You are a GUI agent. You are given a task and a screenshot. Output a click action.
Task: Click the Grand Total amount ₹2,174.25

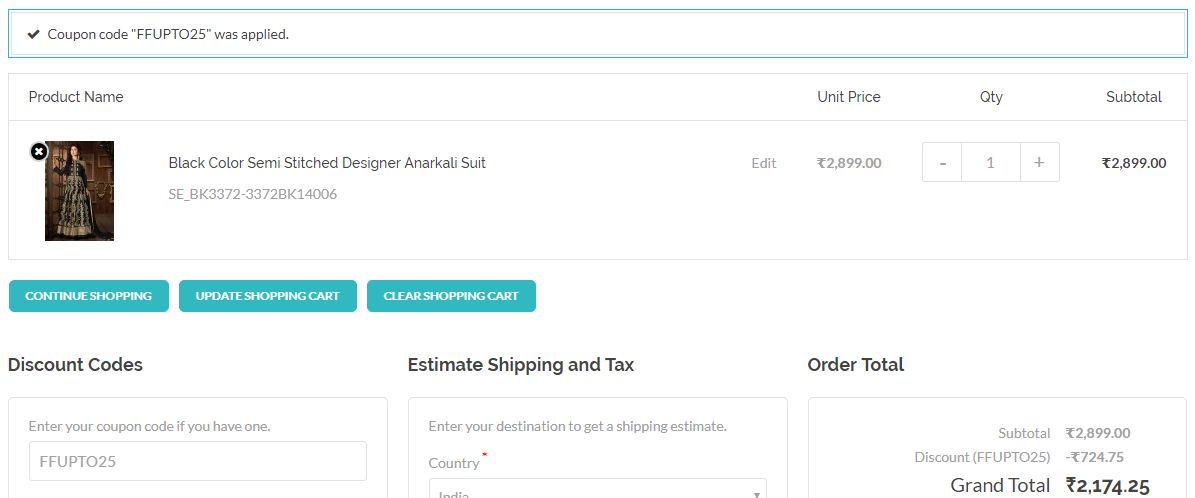[x=1108, y=486]
